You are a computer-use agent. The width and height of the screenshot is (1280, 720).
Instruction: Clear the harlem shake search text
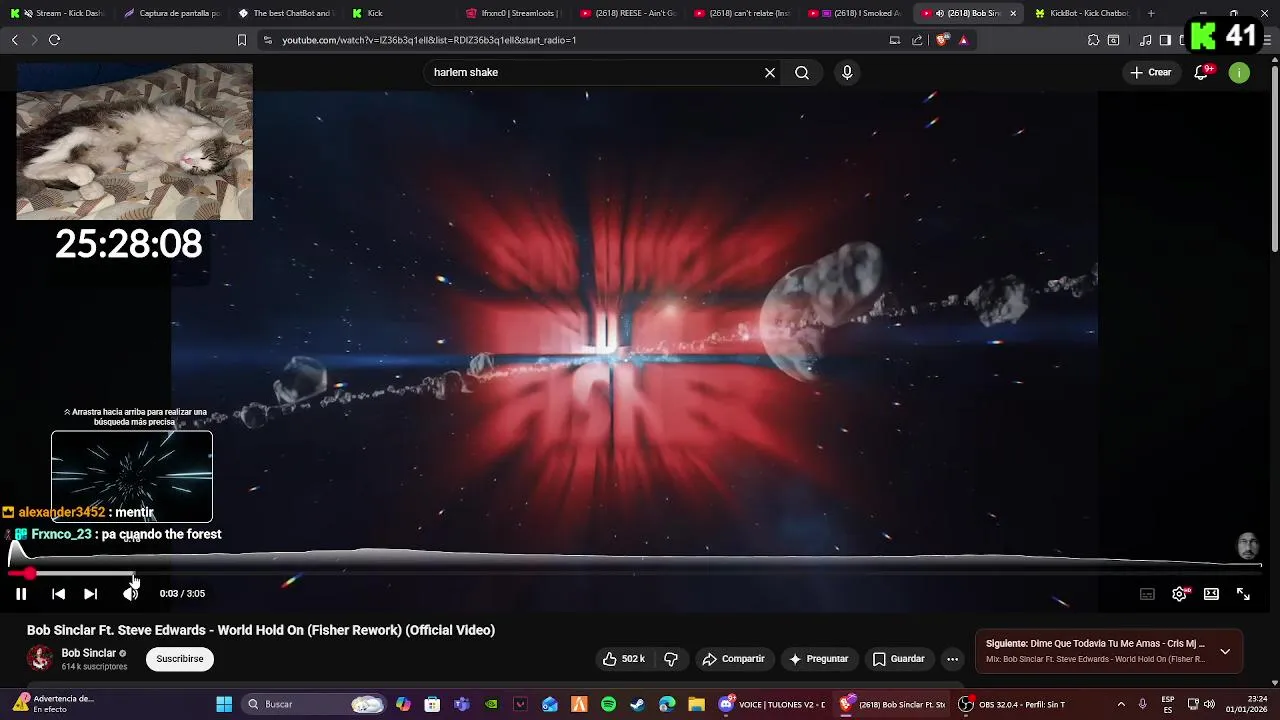pyautogui.click(x=770, y=73)
